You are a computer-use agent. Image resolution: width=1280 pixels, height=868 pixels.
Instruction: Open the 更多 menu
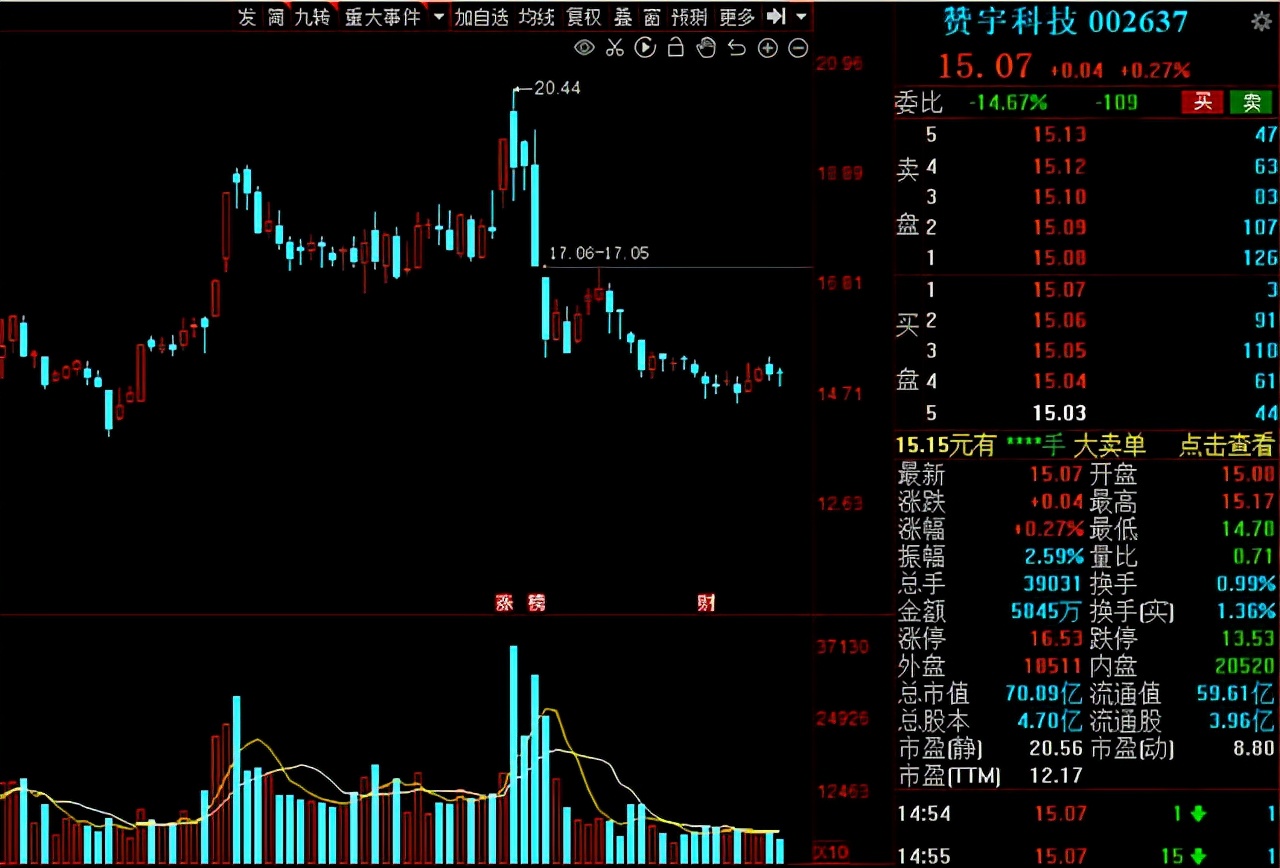[x=738, y=17]
